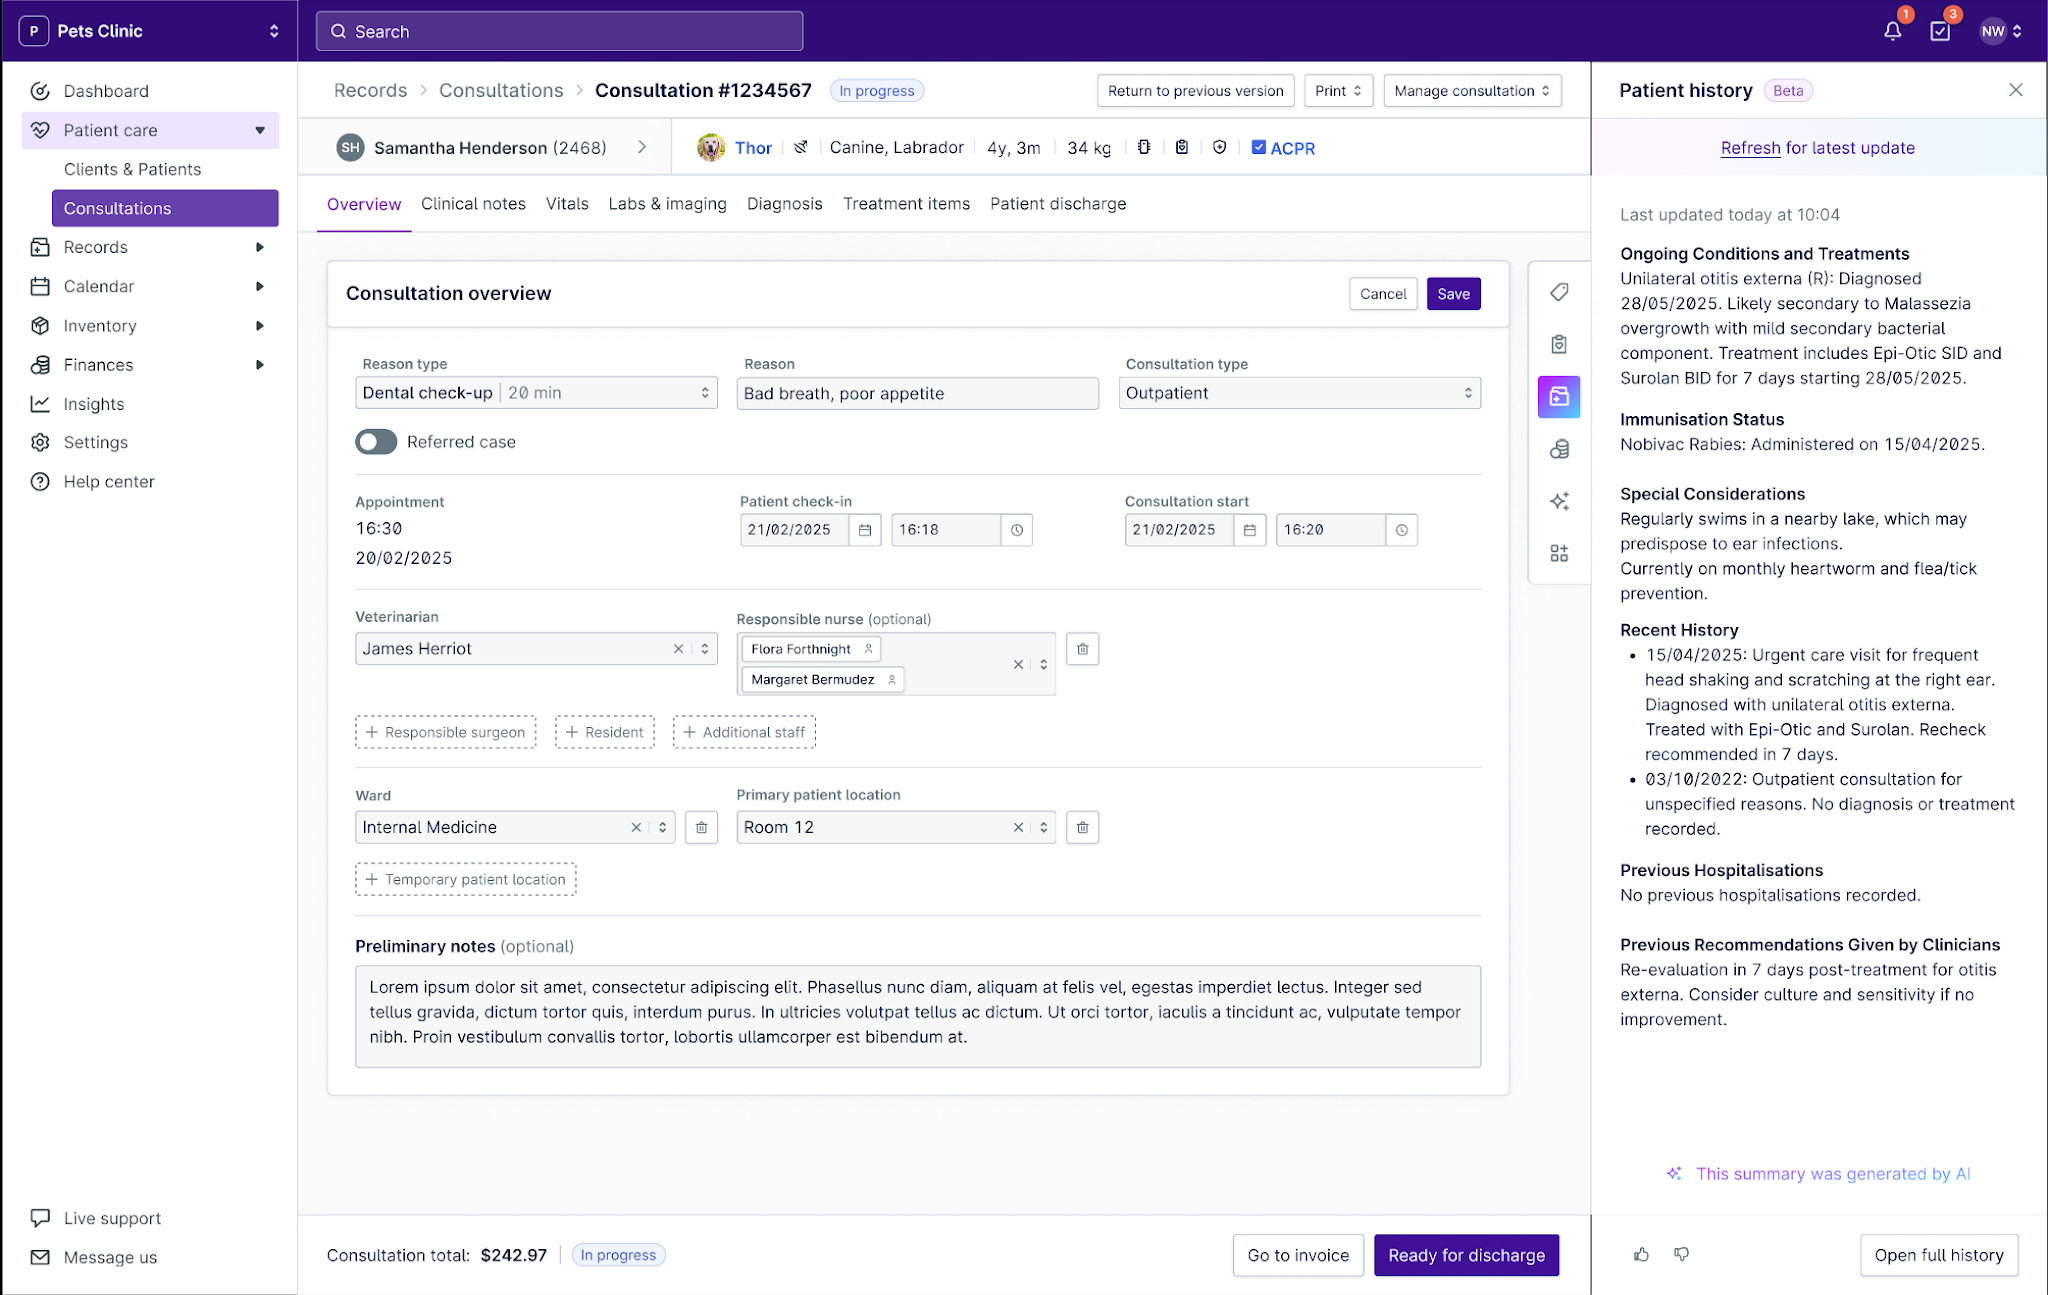Image resolution: width=2048 pixels, height=1295 pixels.
Task: Open the Manage consultation dropdown
Action: coord(1471,91)
